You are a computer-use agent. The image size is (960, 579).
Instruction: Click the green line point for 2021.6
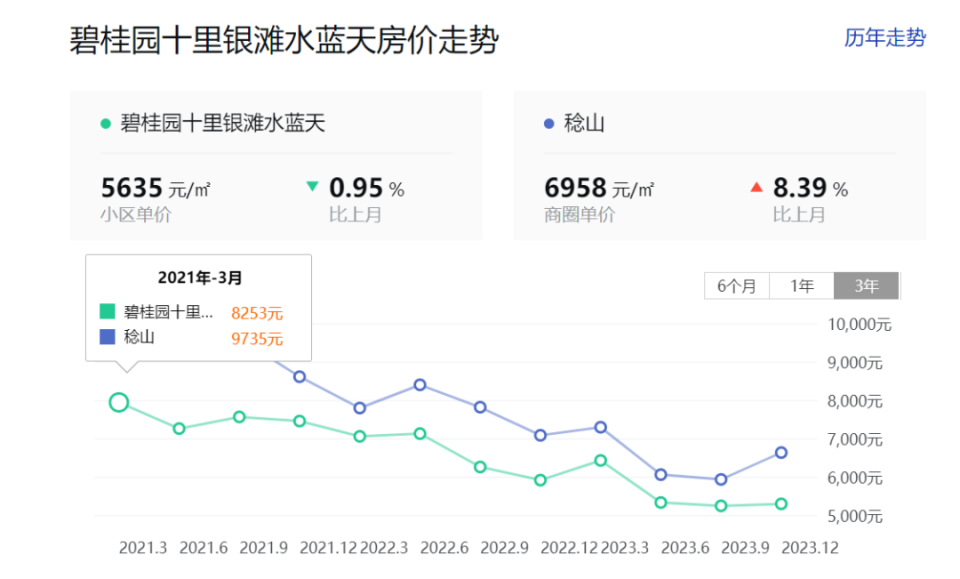point(179,428)
